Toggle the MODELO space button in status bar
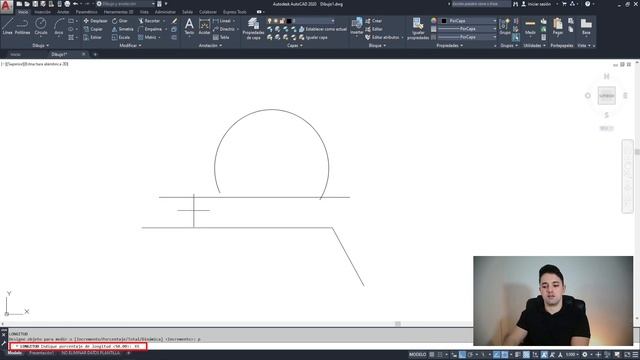 tap(417, 355)
